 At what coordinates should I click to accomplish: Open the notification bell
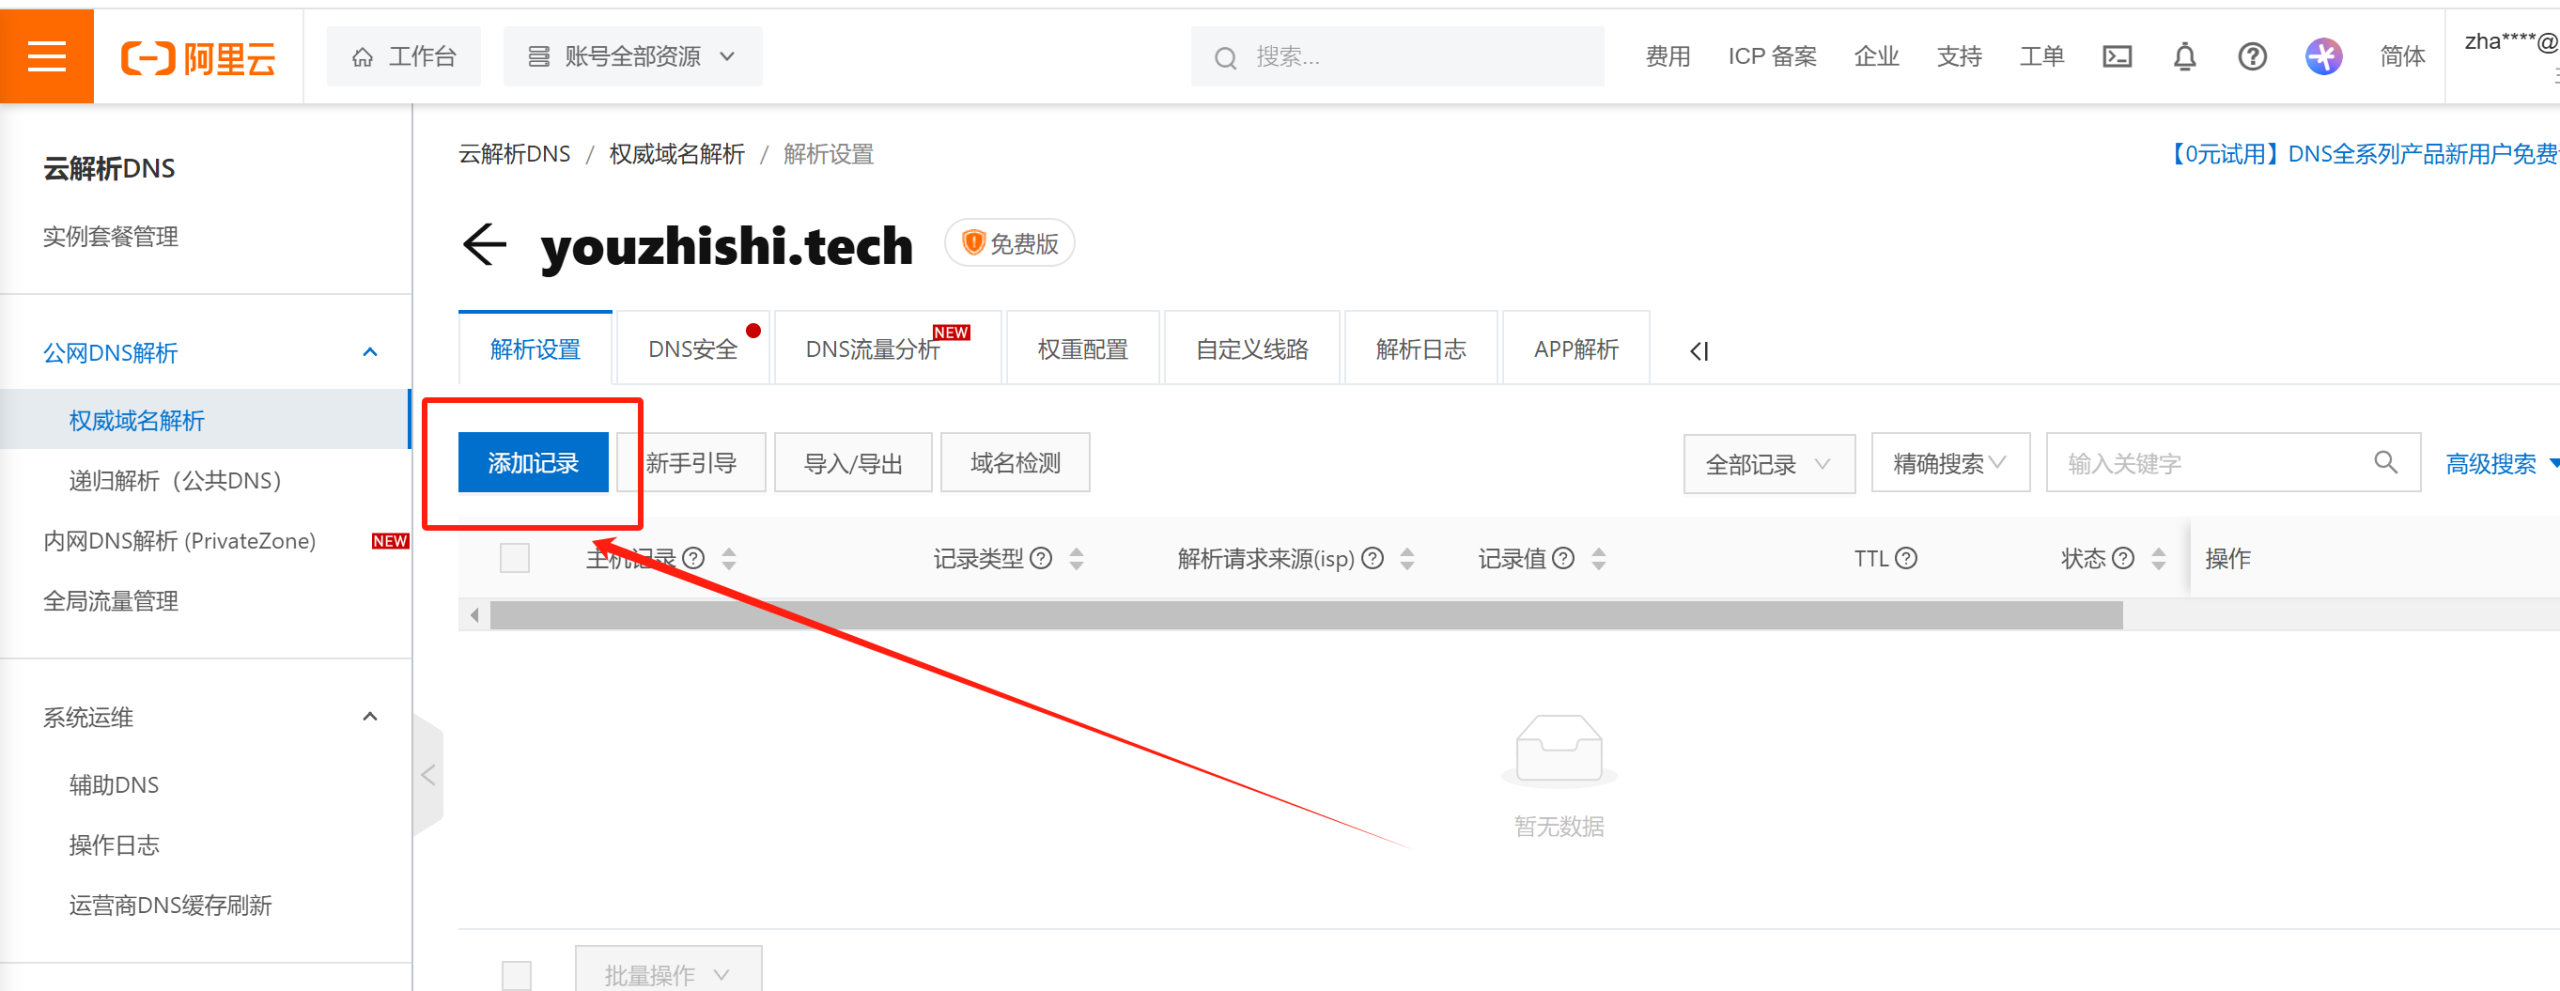pyautogui.click(x=2185, y=57)
